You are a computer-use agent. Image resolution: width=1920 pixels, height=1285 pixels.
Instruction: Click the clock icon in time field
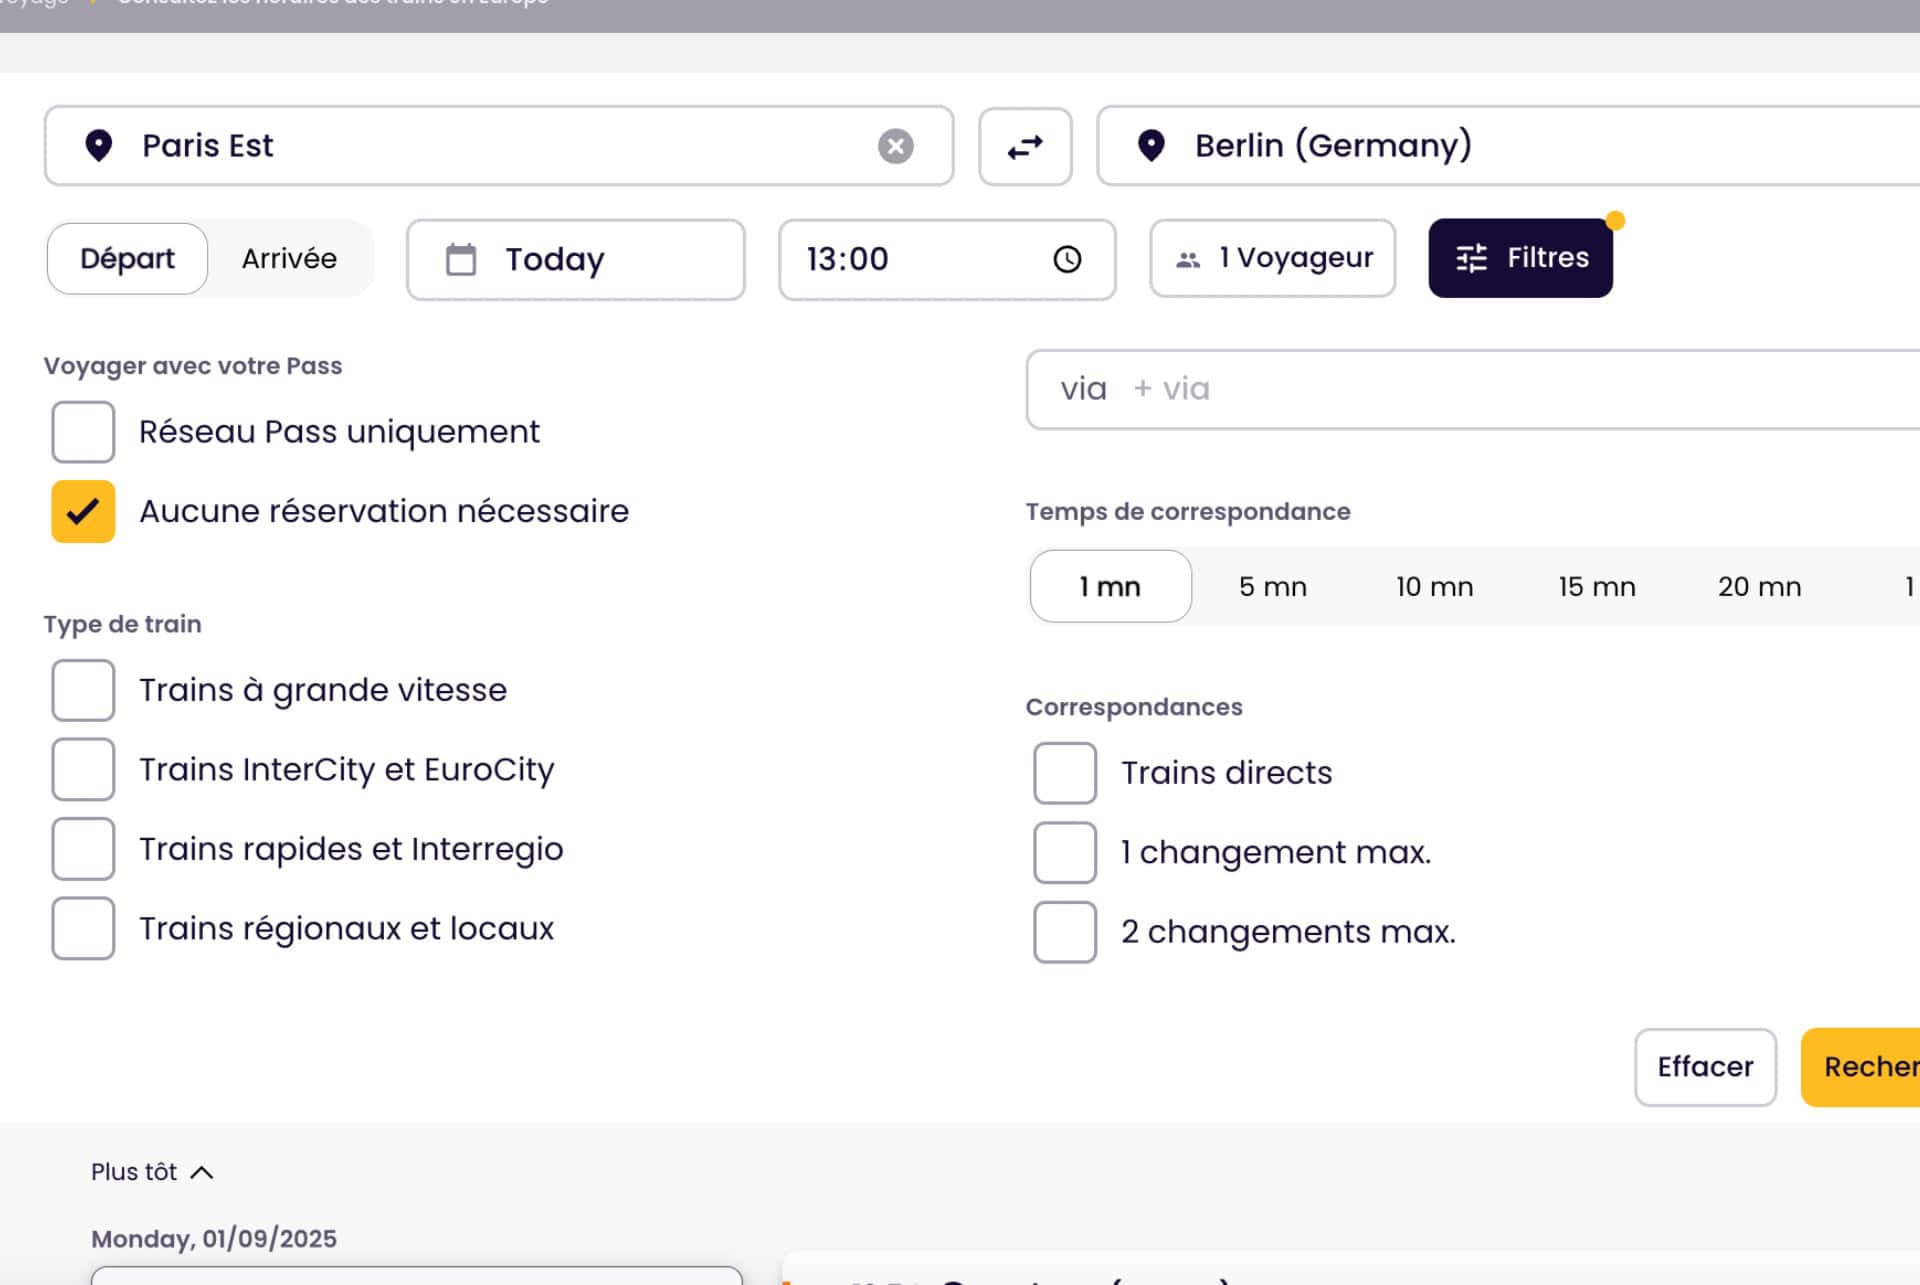pos(1067,259)
